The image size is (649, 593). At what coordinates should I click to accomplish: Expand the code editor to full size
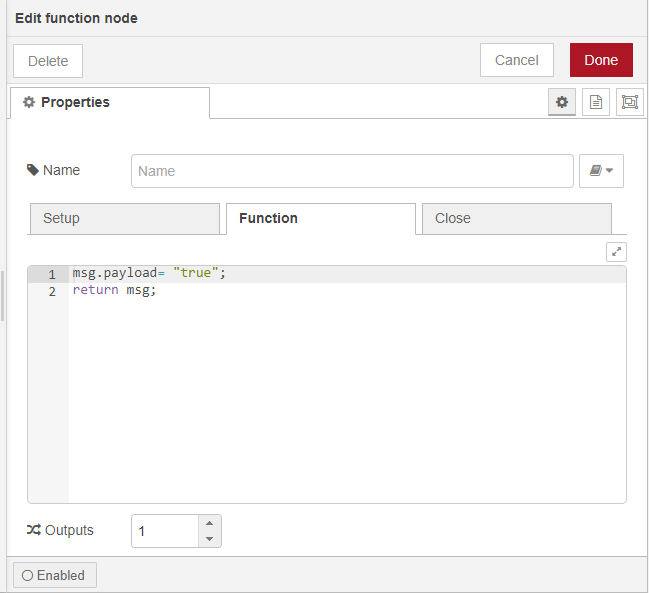click(x=616, y=252)
